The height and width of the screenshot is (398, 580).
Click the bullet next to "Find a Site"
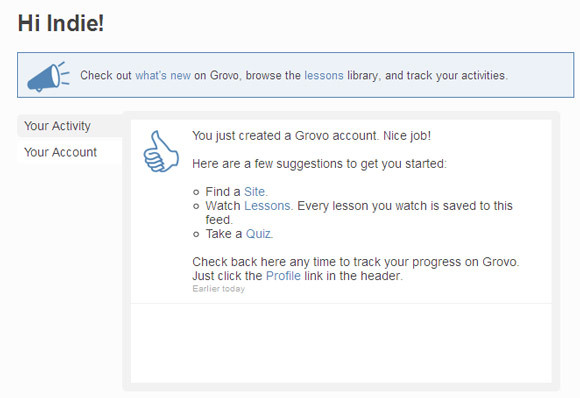[196, 192]
